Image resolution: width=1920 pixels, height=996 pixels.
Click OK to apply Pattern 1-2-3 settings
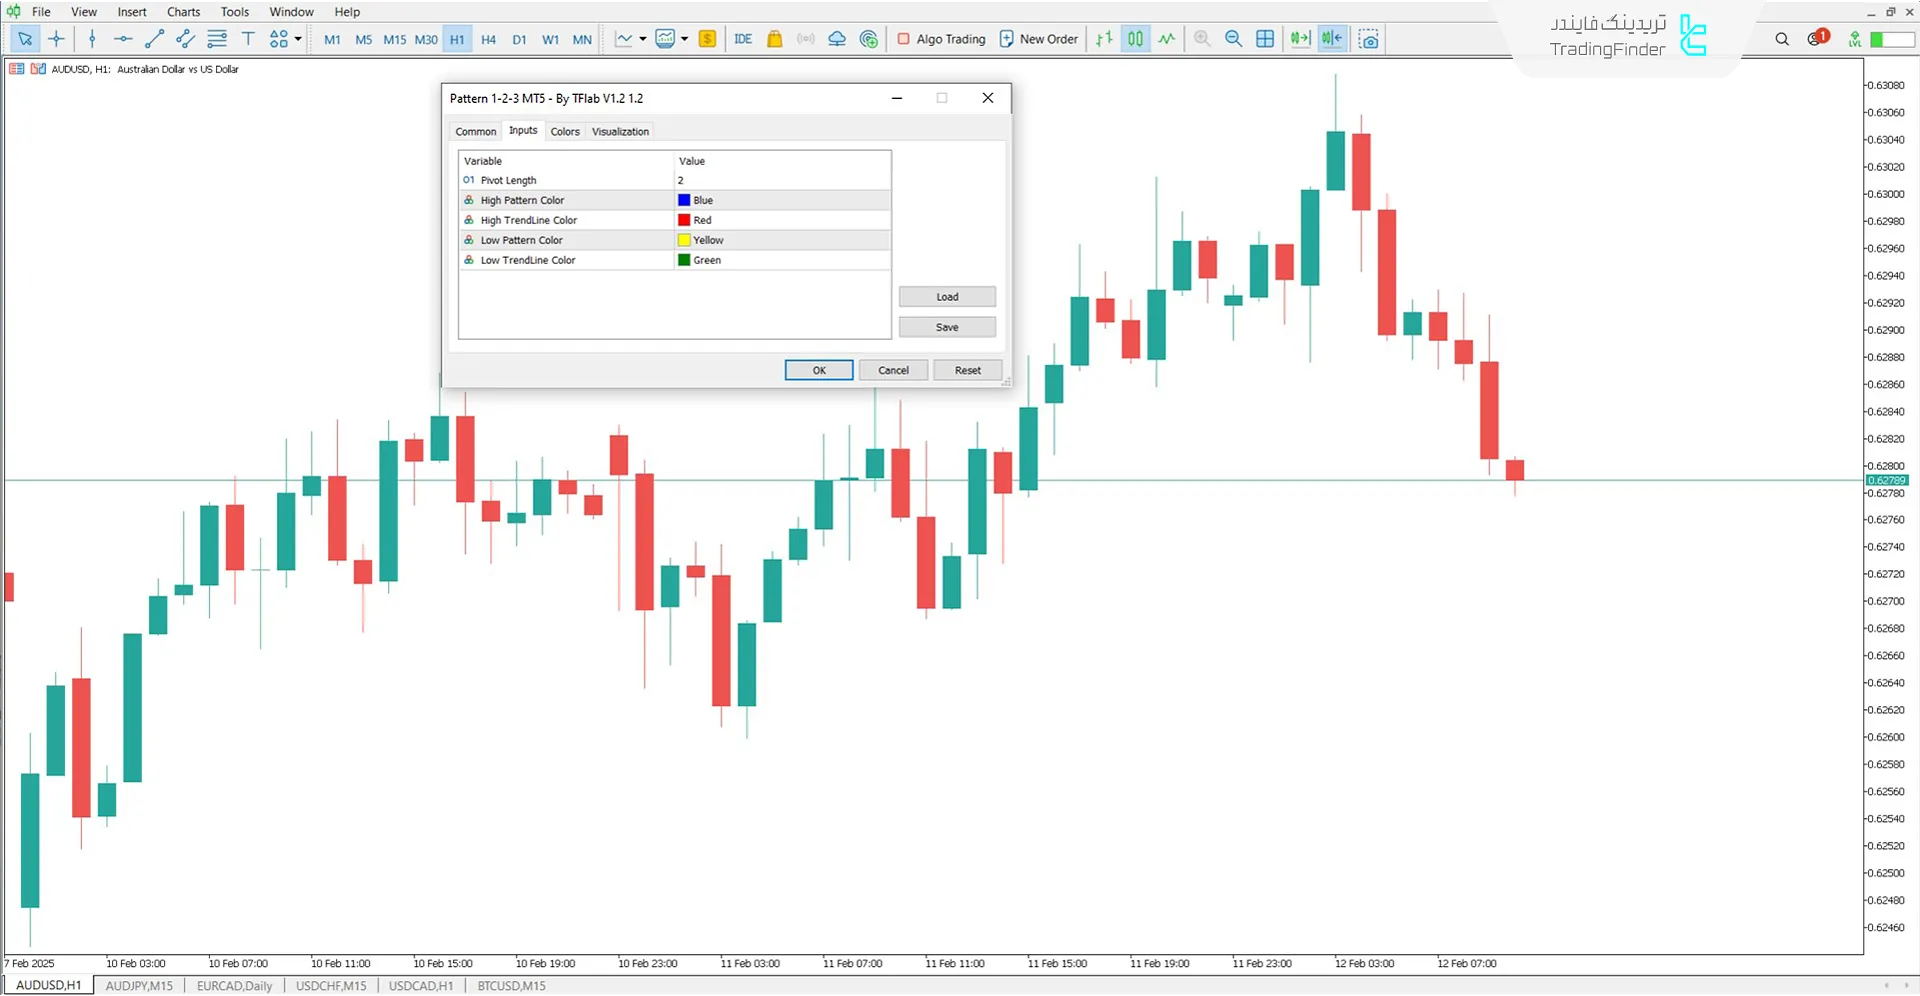click(x=818, y=370)
